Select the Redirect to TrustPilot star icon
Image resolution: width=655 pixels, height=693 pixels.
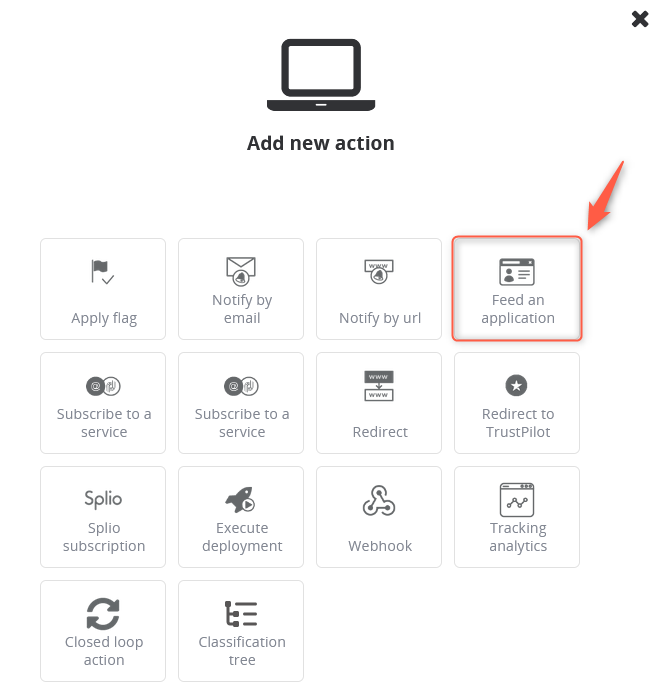click(x=516, y=385)
